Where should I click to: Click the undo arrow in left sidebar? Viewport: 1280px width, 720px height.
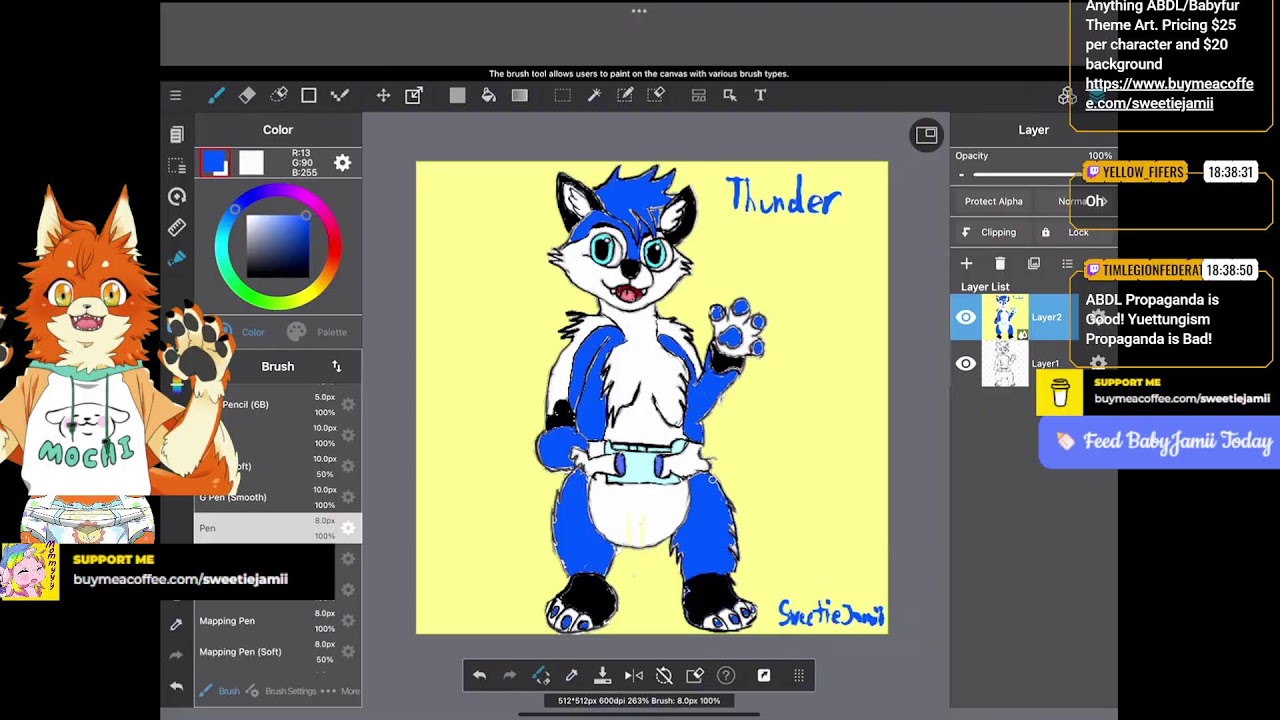coord(176,686)
